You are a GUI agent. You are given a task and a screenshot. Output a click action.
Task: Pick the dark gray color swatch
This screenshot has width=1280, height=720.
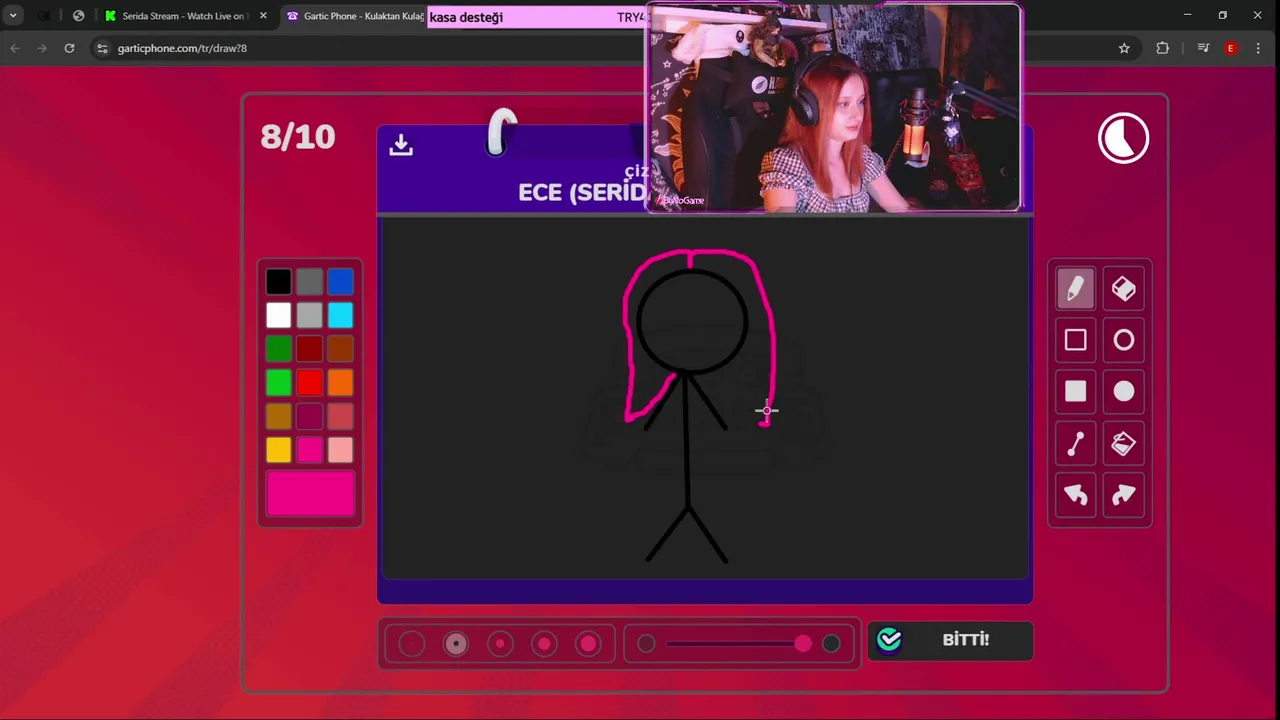(x=310, y=282)
